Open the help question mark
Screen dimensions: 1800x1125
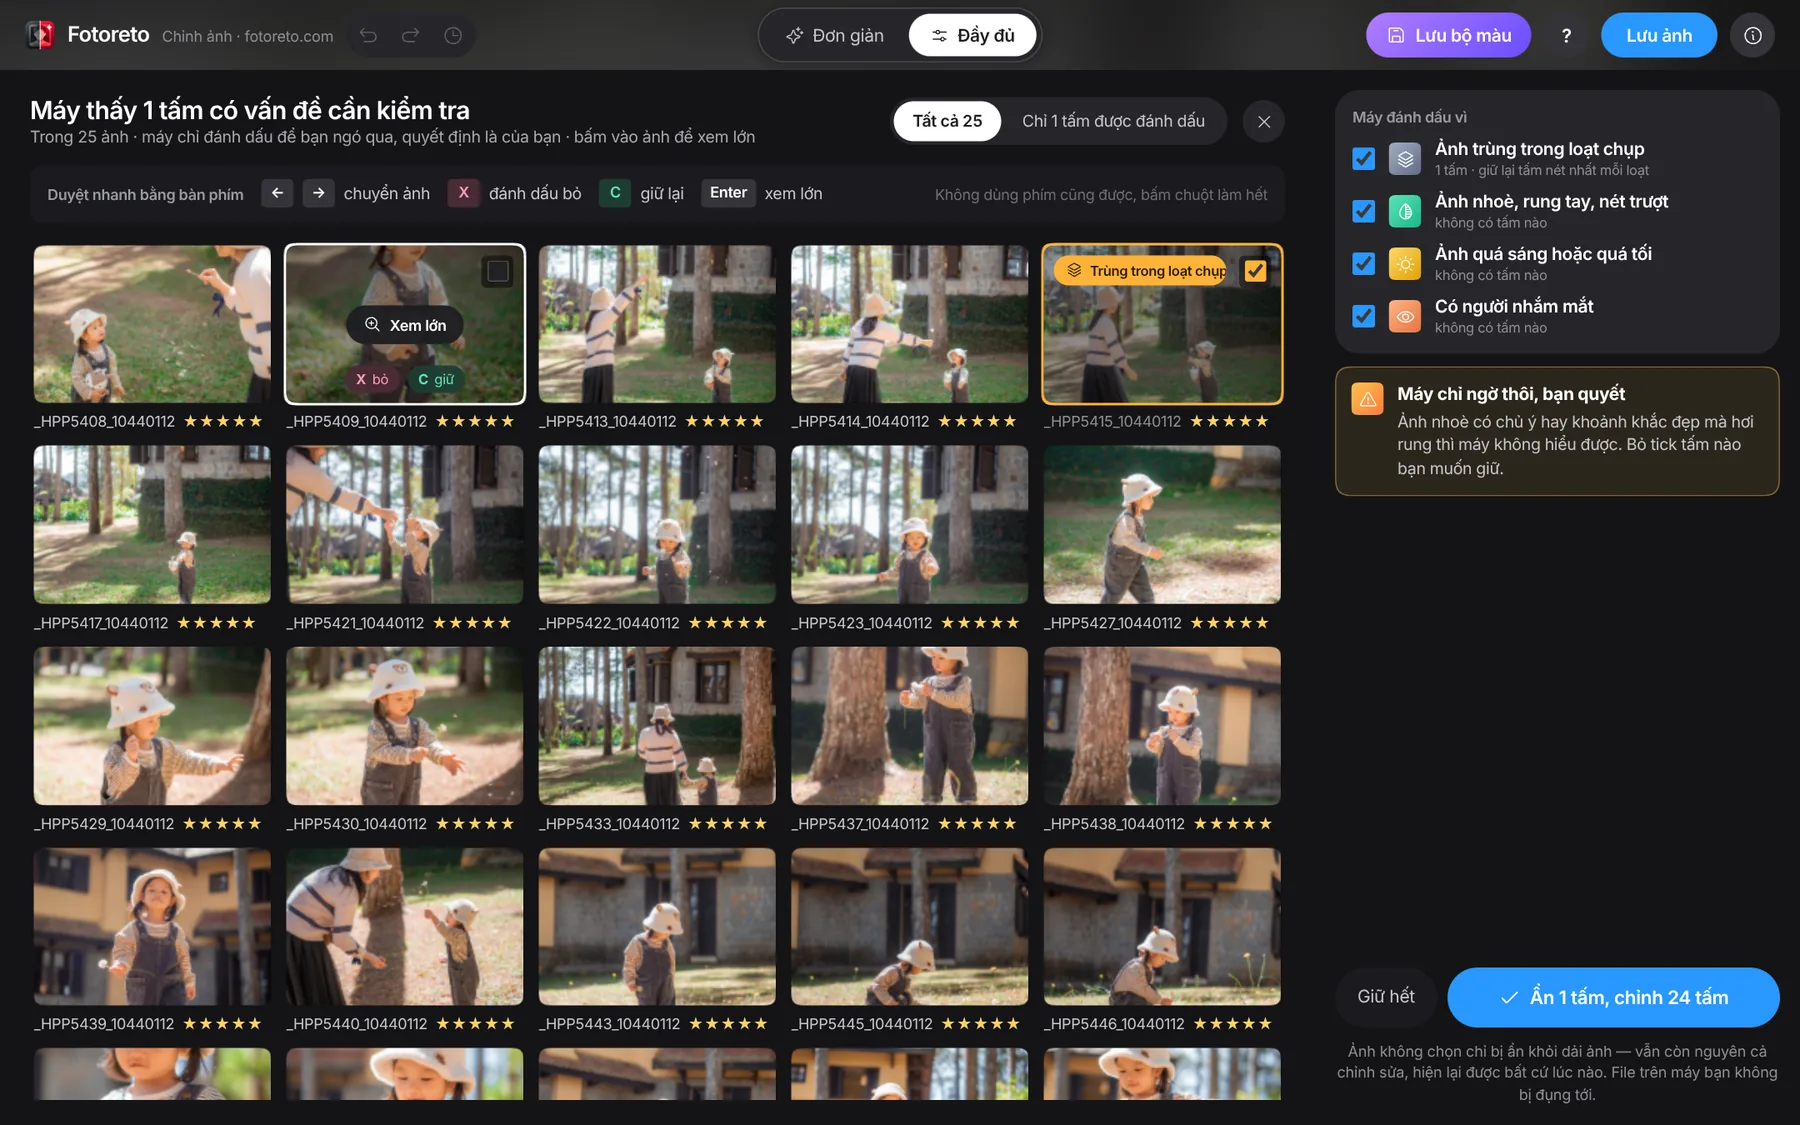click(1566, 36)
